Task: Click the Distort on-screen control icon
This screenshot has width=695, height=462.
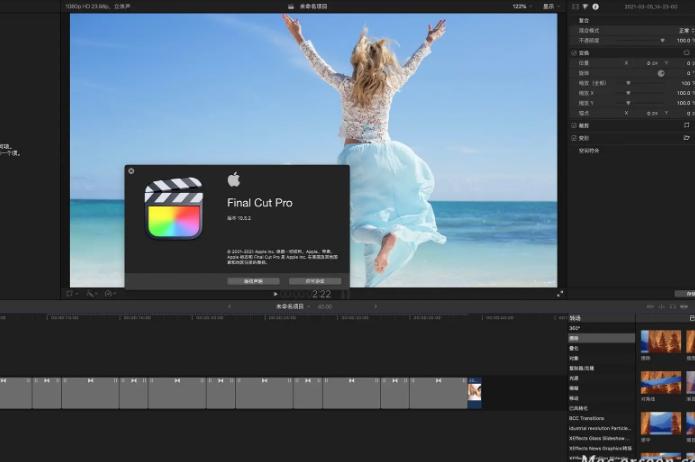Action: coord(686,137)
